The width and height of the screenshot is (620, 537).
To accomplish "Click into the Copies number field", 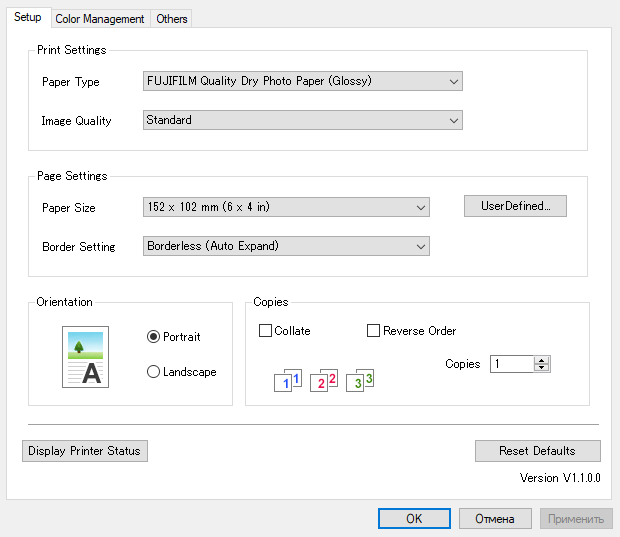I will tap(511, 364).
